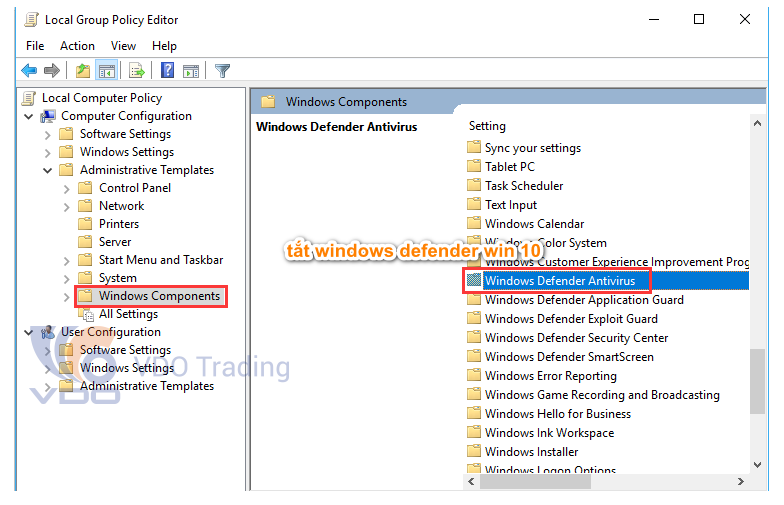
Task: Click the scroll down arrow
Action: (757, 465)
